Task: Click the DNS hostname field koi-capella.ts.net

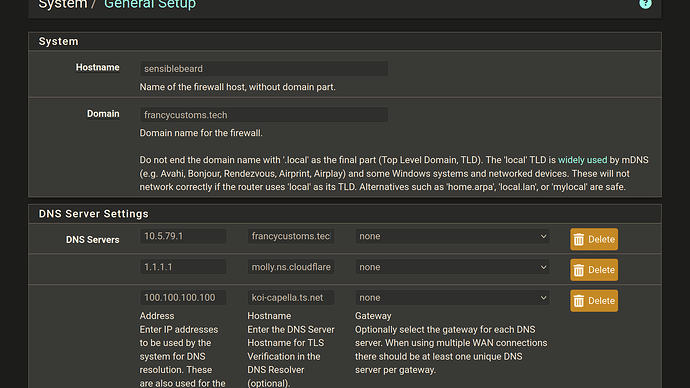Action: click(x=291, y=298)
